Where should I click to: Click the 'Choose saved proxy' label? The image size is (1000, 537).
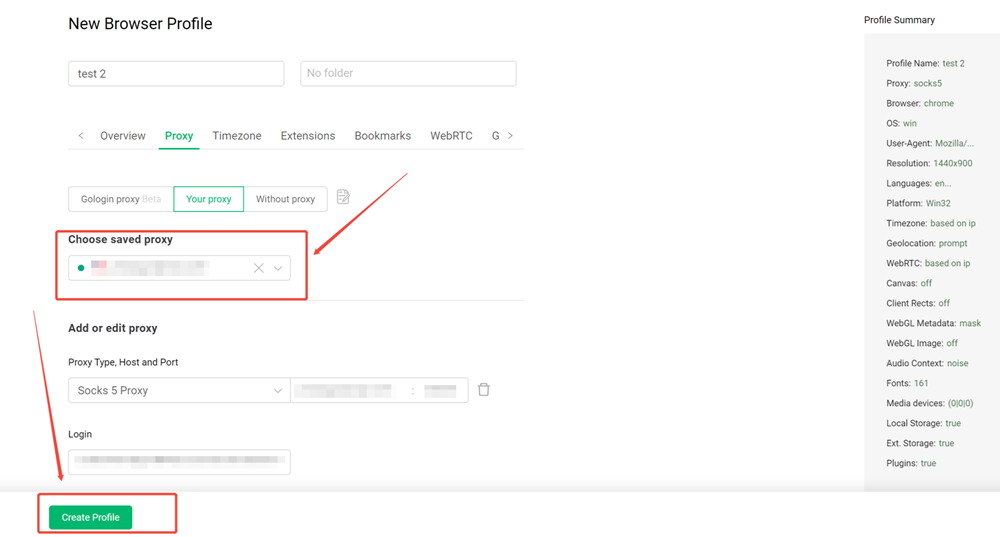point(121,239)
